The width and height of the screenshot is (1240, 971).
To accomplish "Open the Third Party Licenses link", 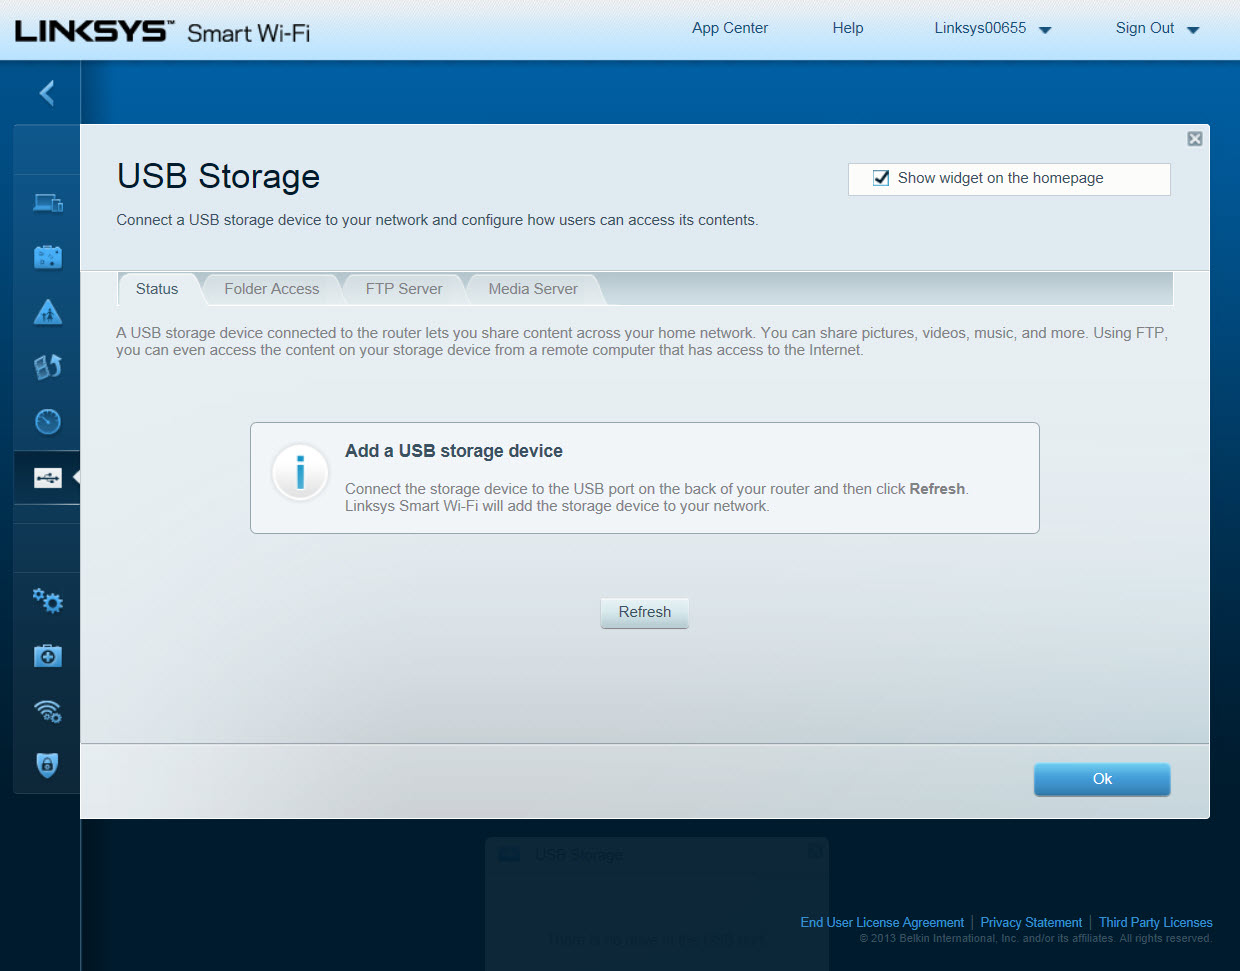I will [x=1155, y=922].
